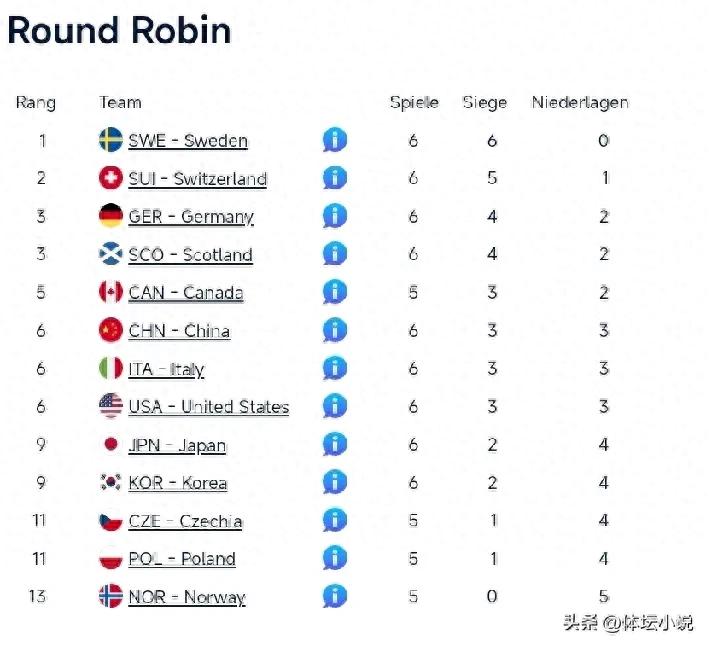Click the info icon for Italy

(335, 368)
